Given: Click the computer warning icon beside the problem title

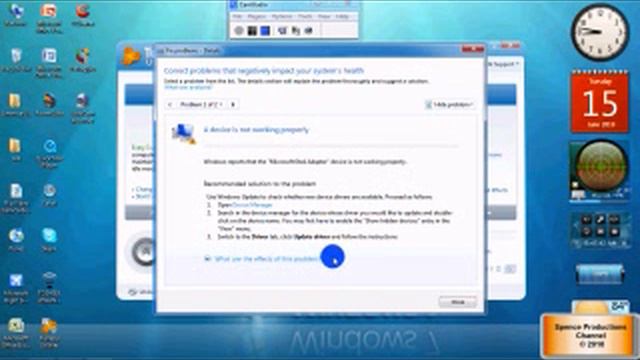Looking at the screenshot, I should 184,133.
